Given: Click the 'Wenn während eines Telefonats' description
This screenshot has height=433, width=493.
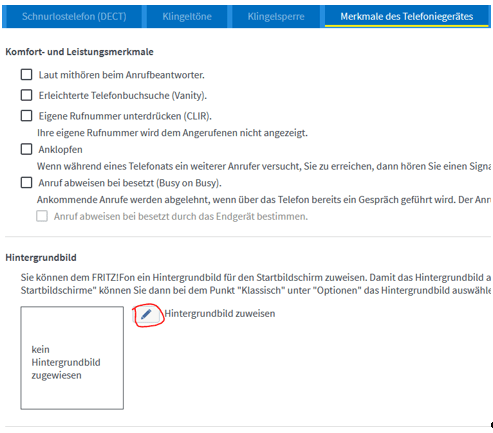Looking at the screenshot, I should tap(264, 166).
